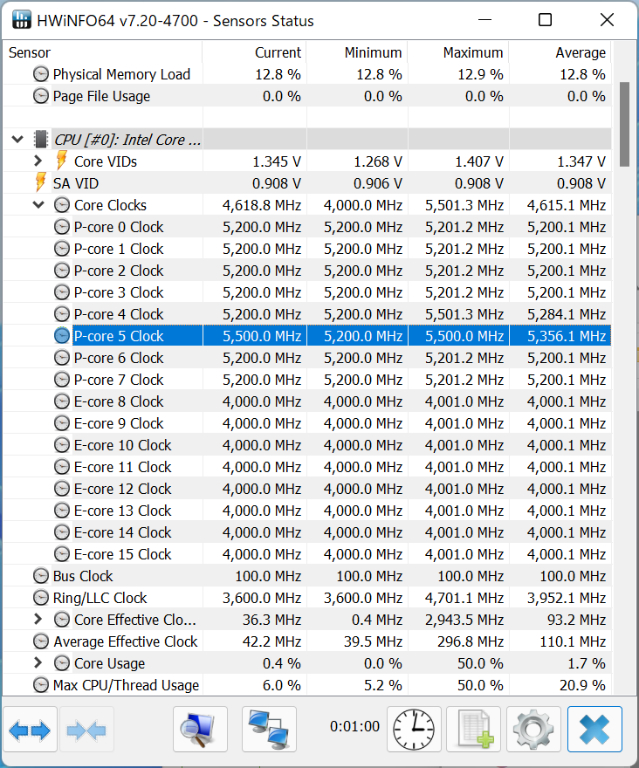
Task: Select the Ring/LLC Clock sensor row
Action: (x=100, y=598)
